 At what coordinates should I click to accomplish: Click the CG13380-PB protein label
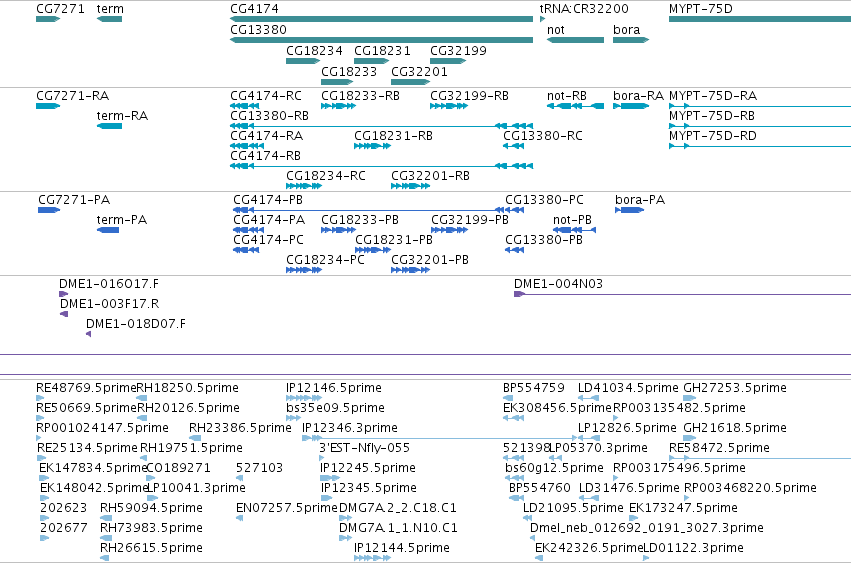coord(544,240)
